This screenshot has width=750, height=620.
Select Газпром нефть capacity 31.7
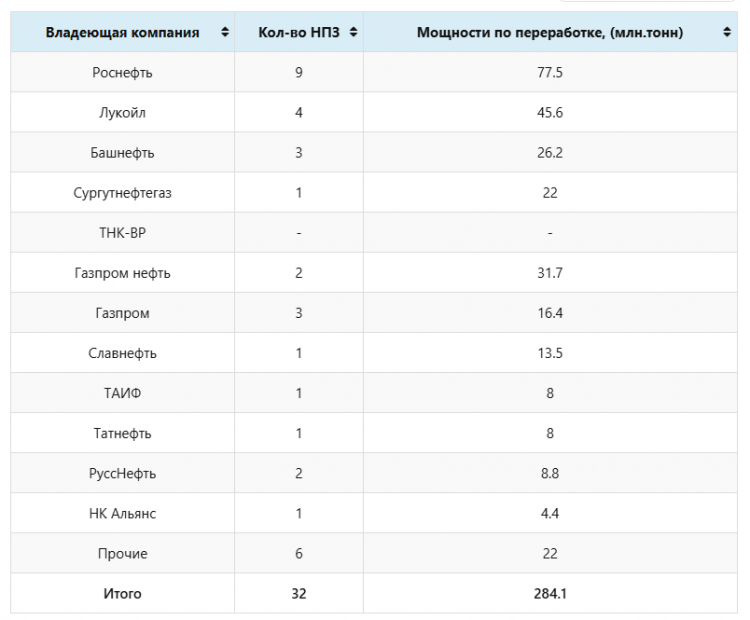[550, 273]
